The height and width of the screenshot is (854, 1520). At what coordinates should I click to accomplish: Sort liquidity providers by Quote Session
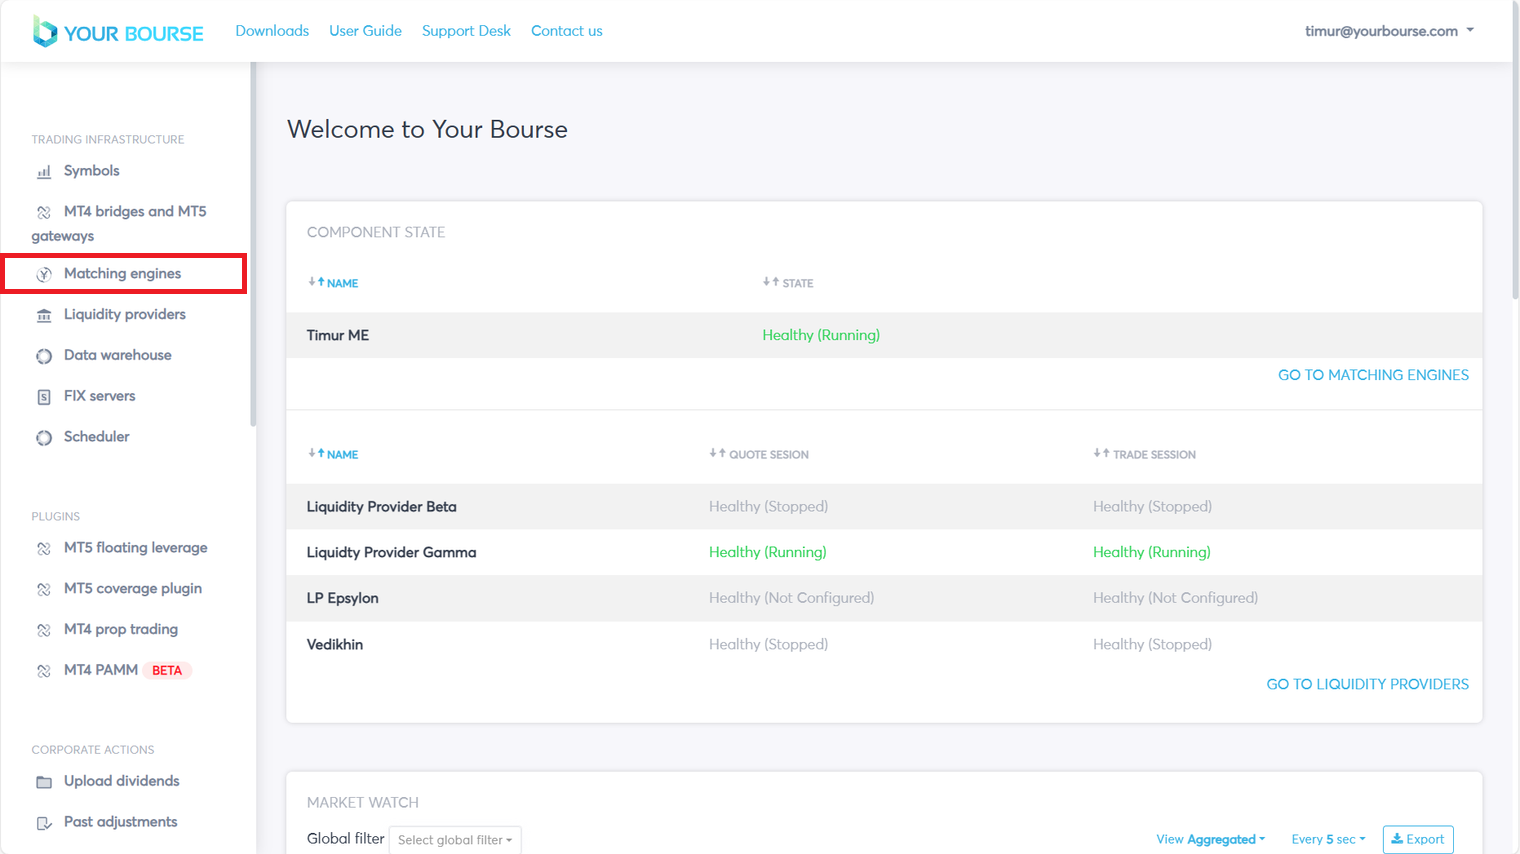[759, 454]
